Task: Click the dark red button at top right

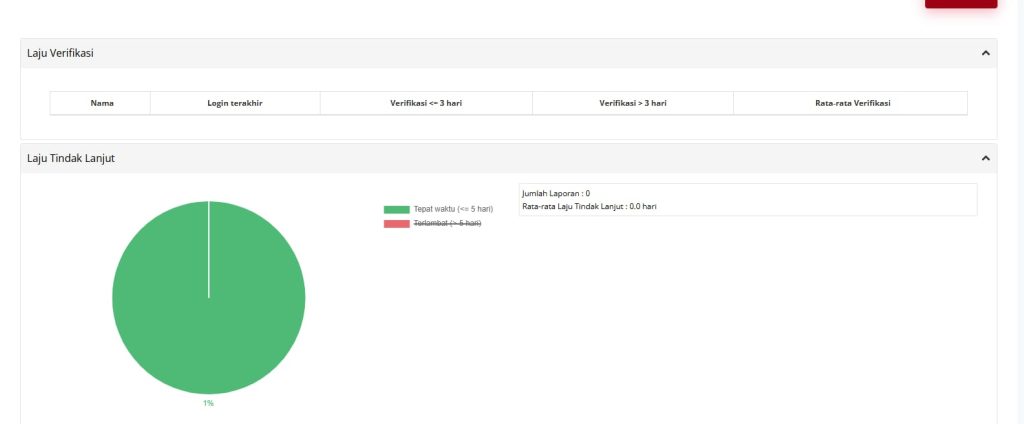Action: (961, 3)
